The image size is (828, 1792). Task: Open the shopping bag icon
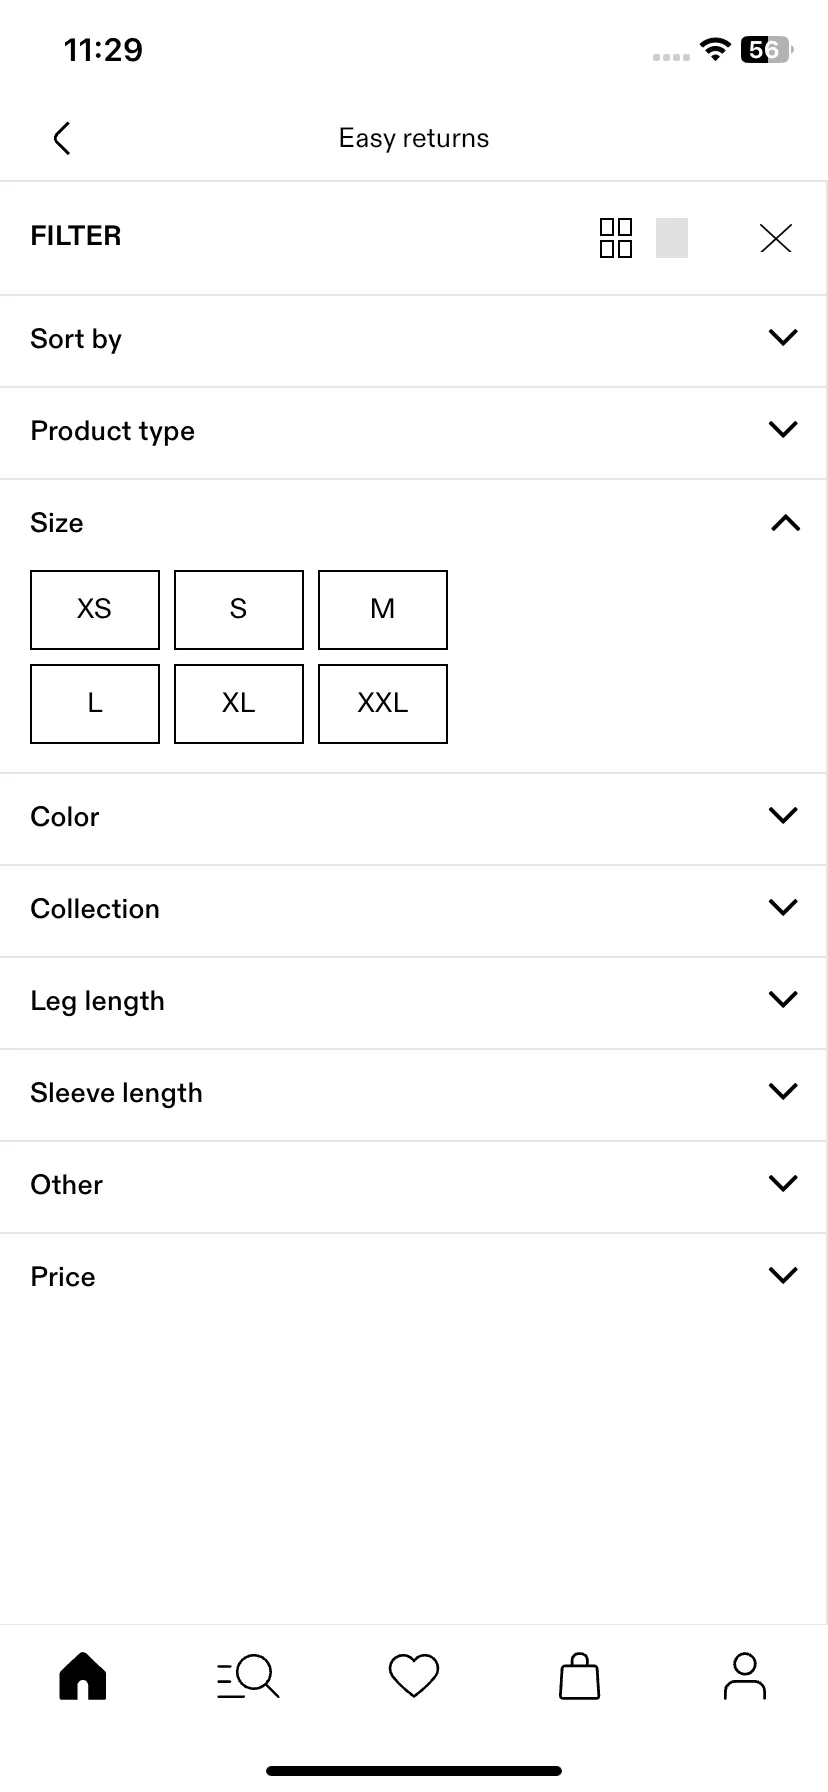coord(579,1676)
